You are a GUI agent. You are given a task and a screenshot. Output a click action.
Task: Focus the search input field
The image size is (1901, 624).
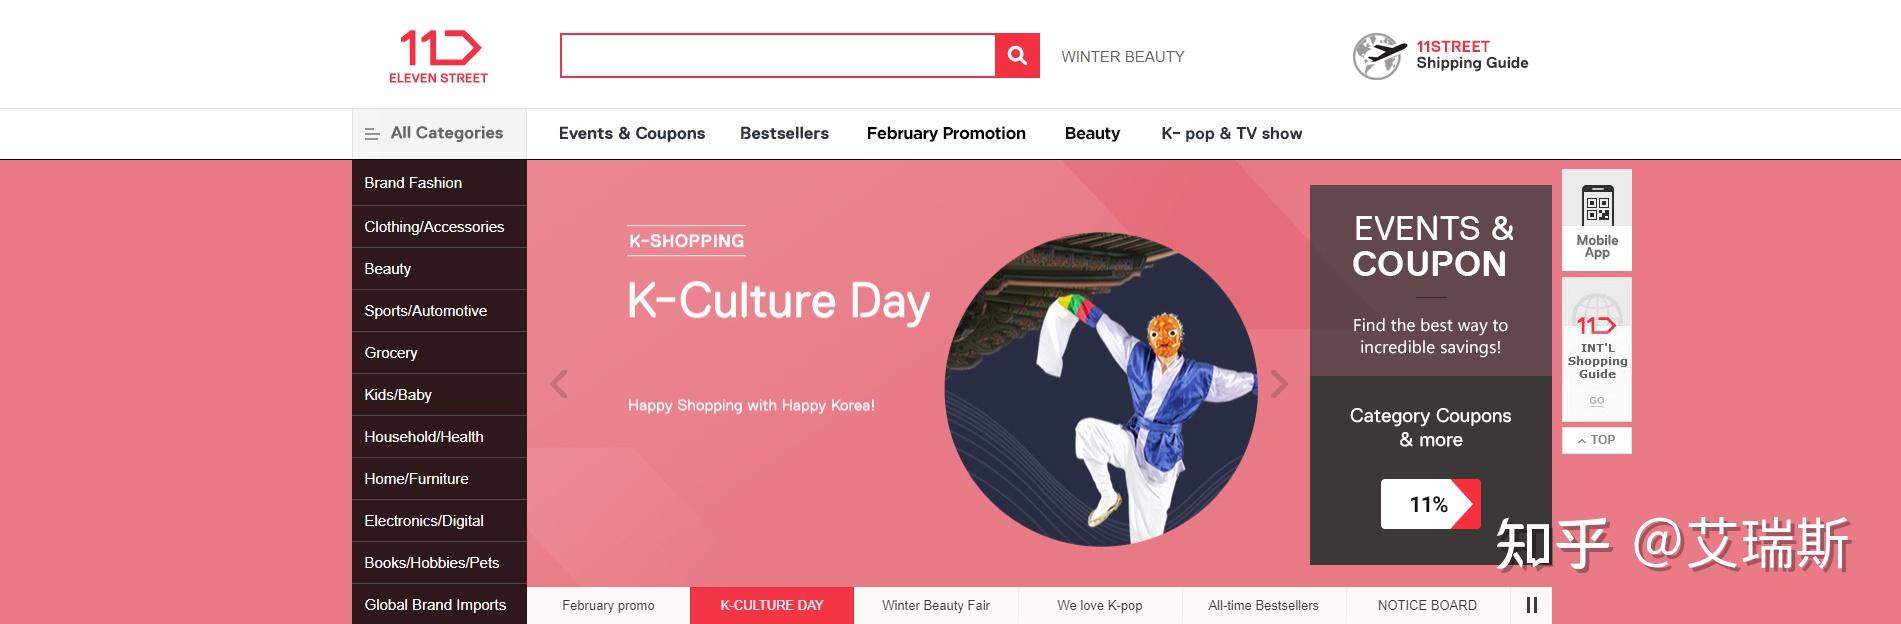[778, 56]
